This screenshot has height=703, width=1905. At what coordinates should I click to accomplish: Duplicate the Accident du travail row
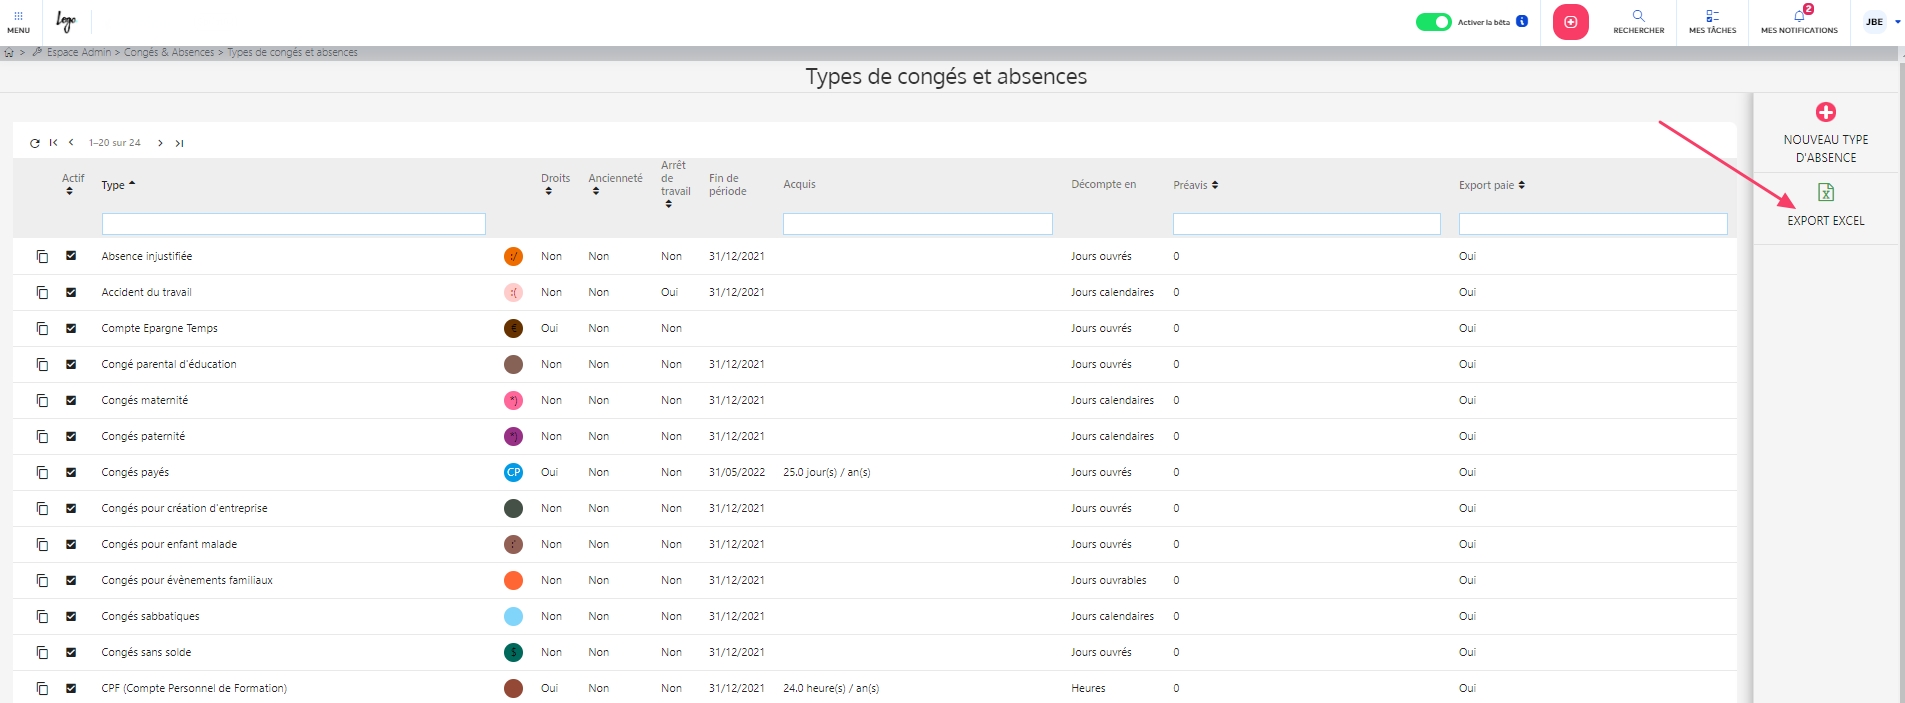(x=42, y=293)
